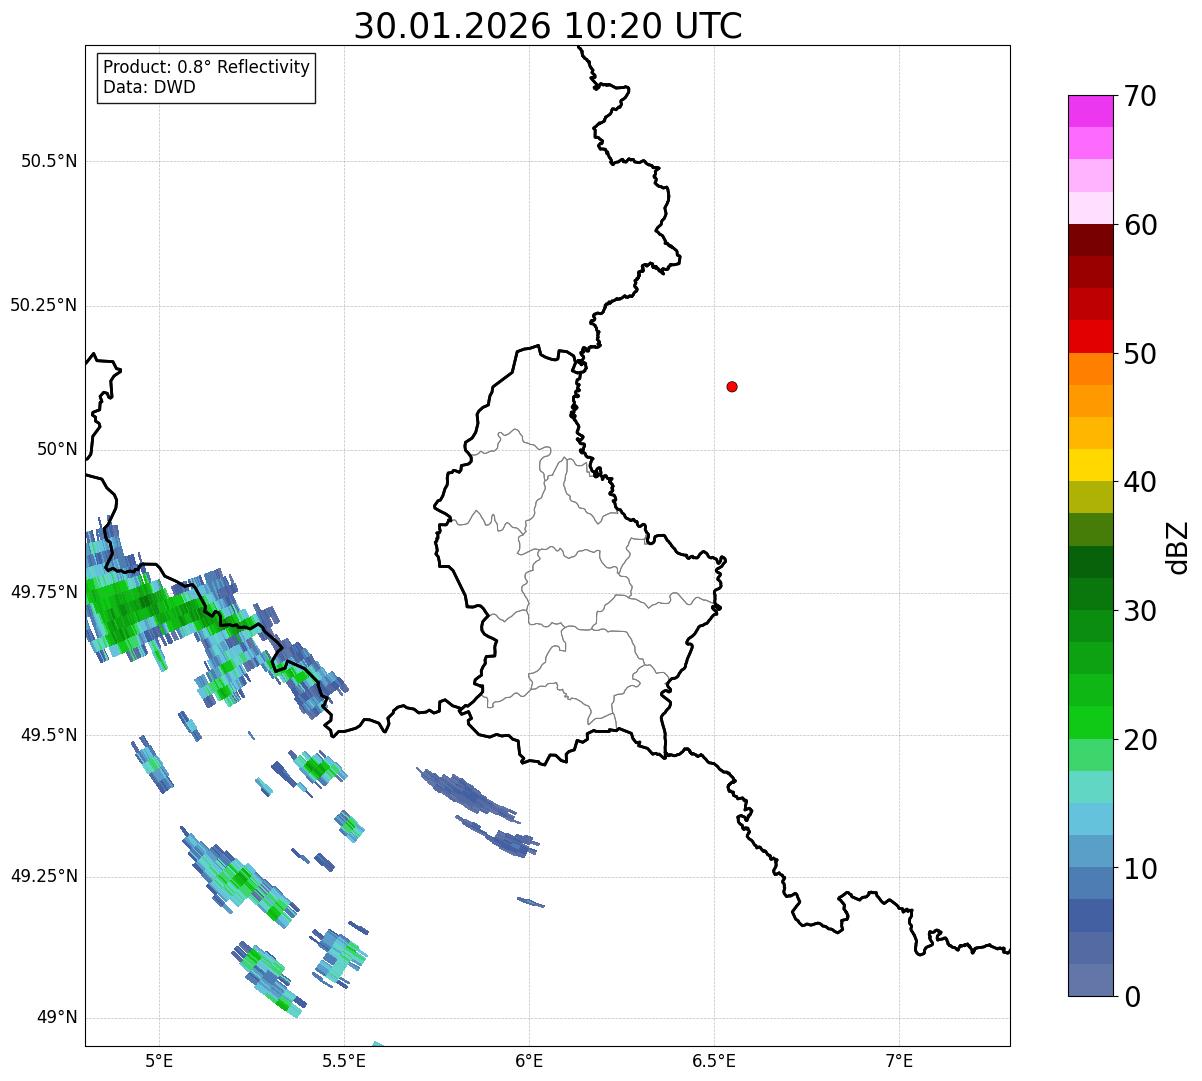Pick the dark maroon colorbar segment below 60
This screenshot has width=1202, height=1081.
tap(1090, 240)
